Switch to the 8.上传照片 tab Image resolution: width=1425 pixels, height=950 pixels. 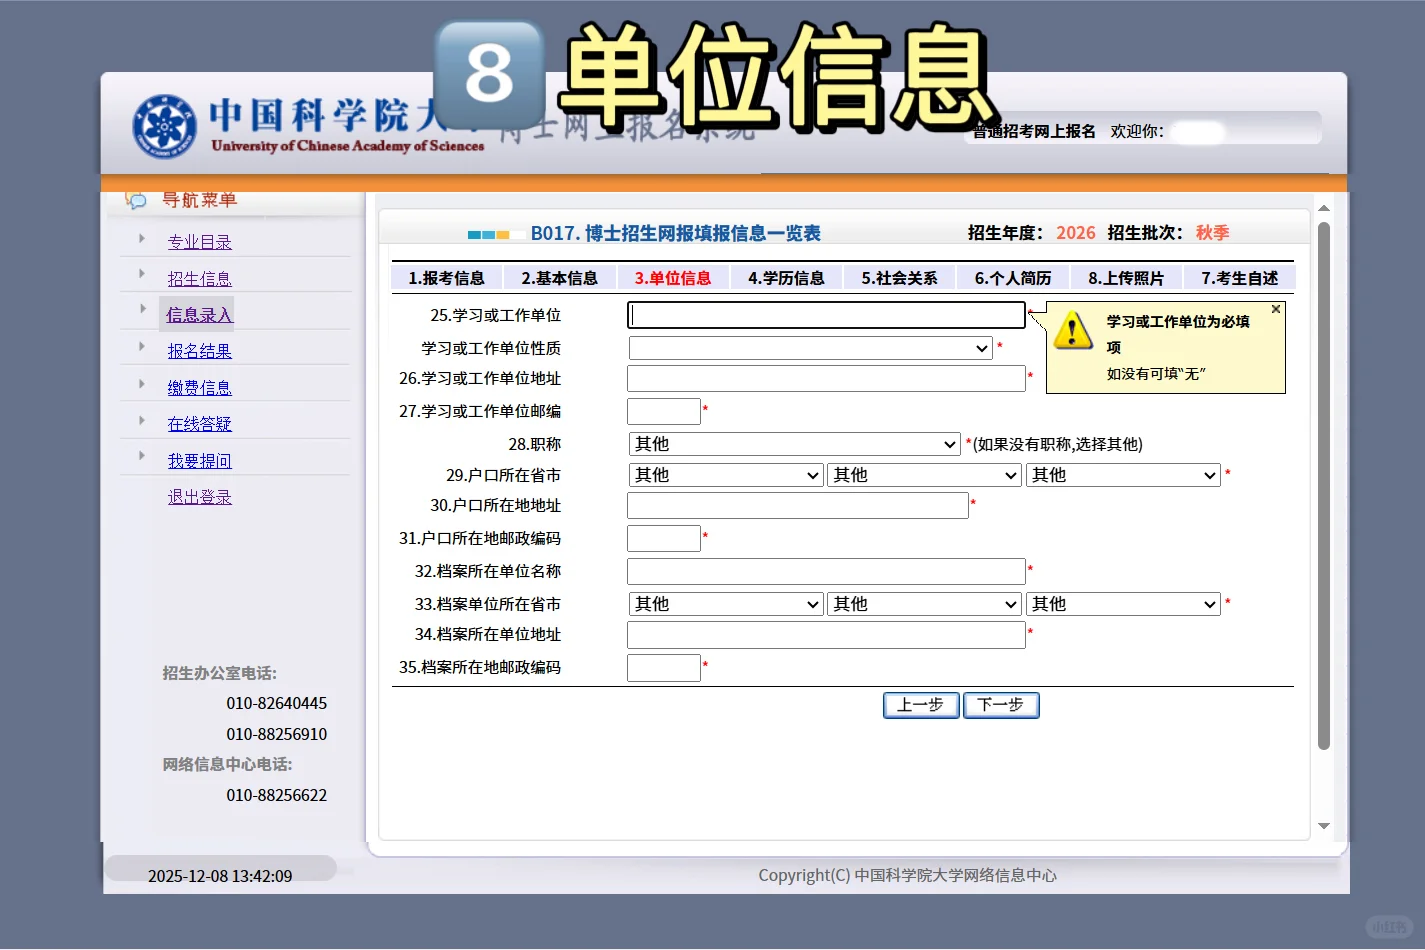click(1125, 277)
